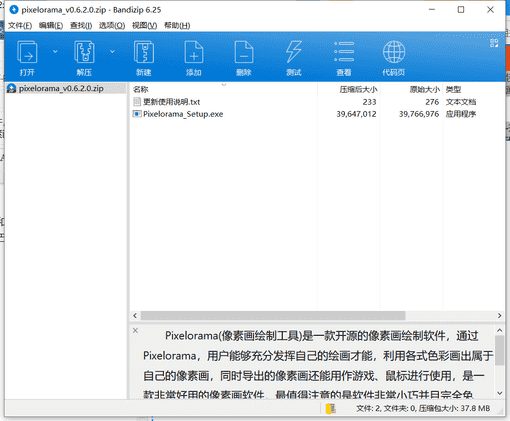Click the comment panel's vertical scrollbar thumb

499,350
